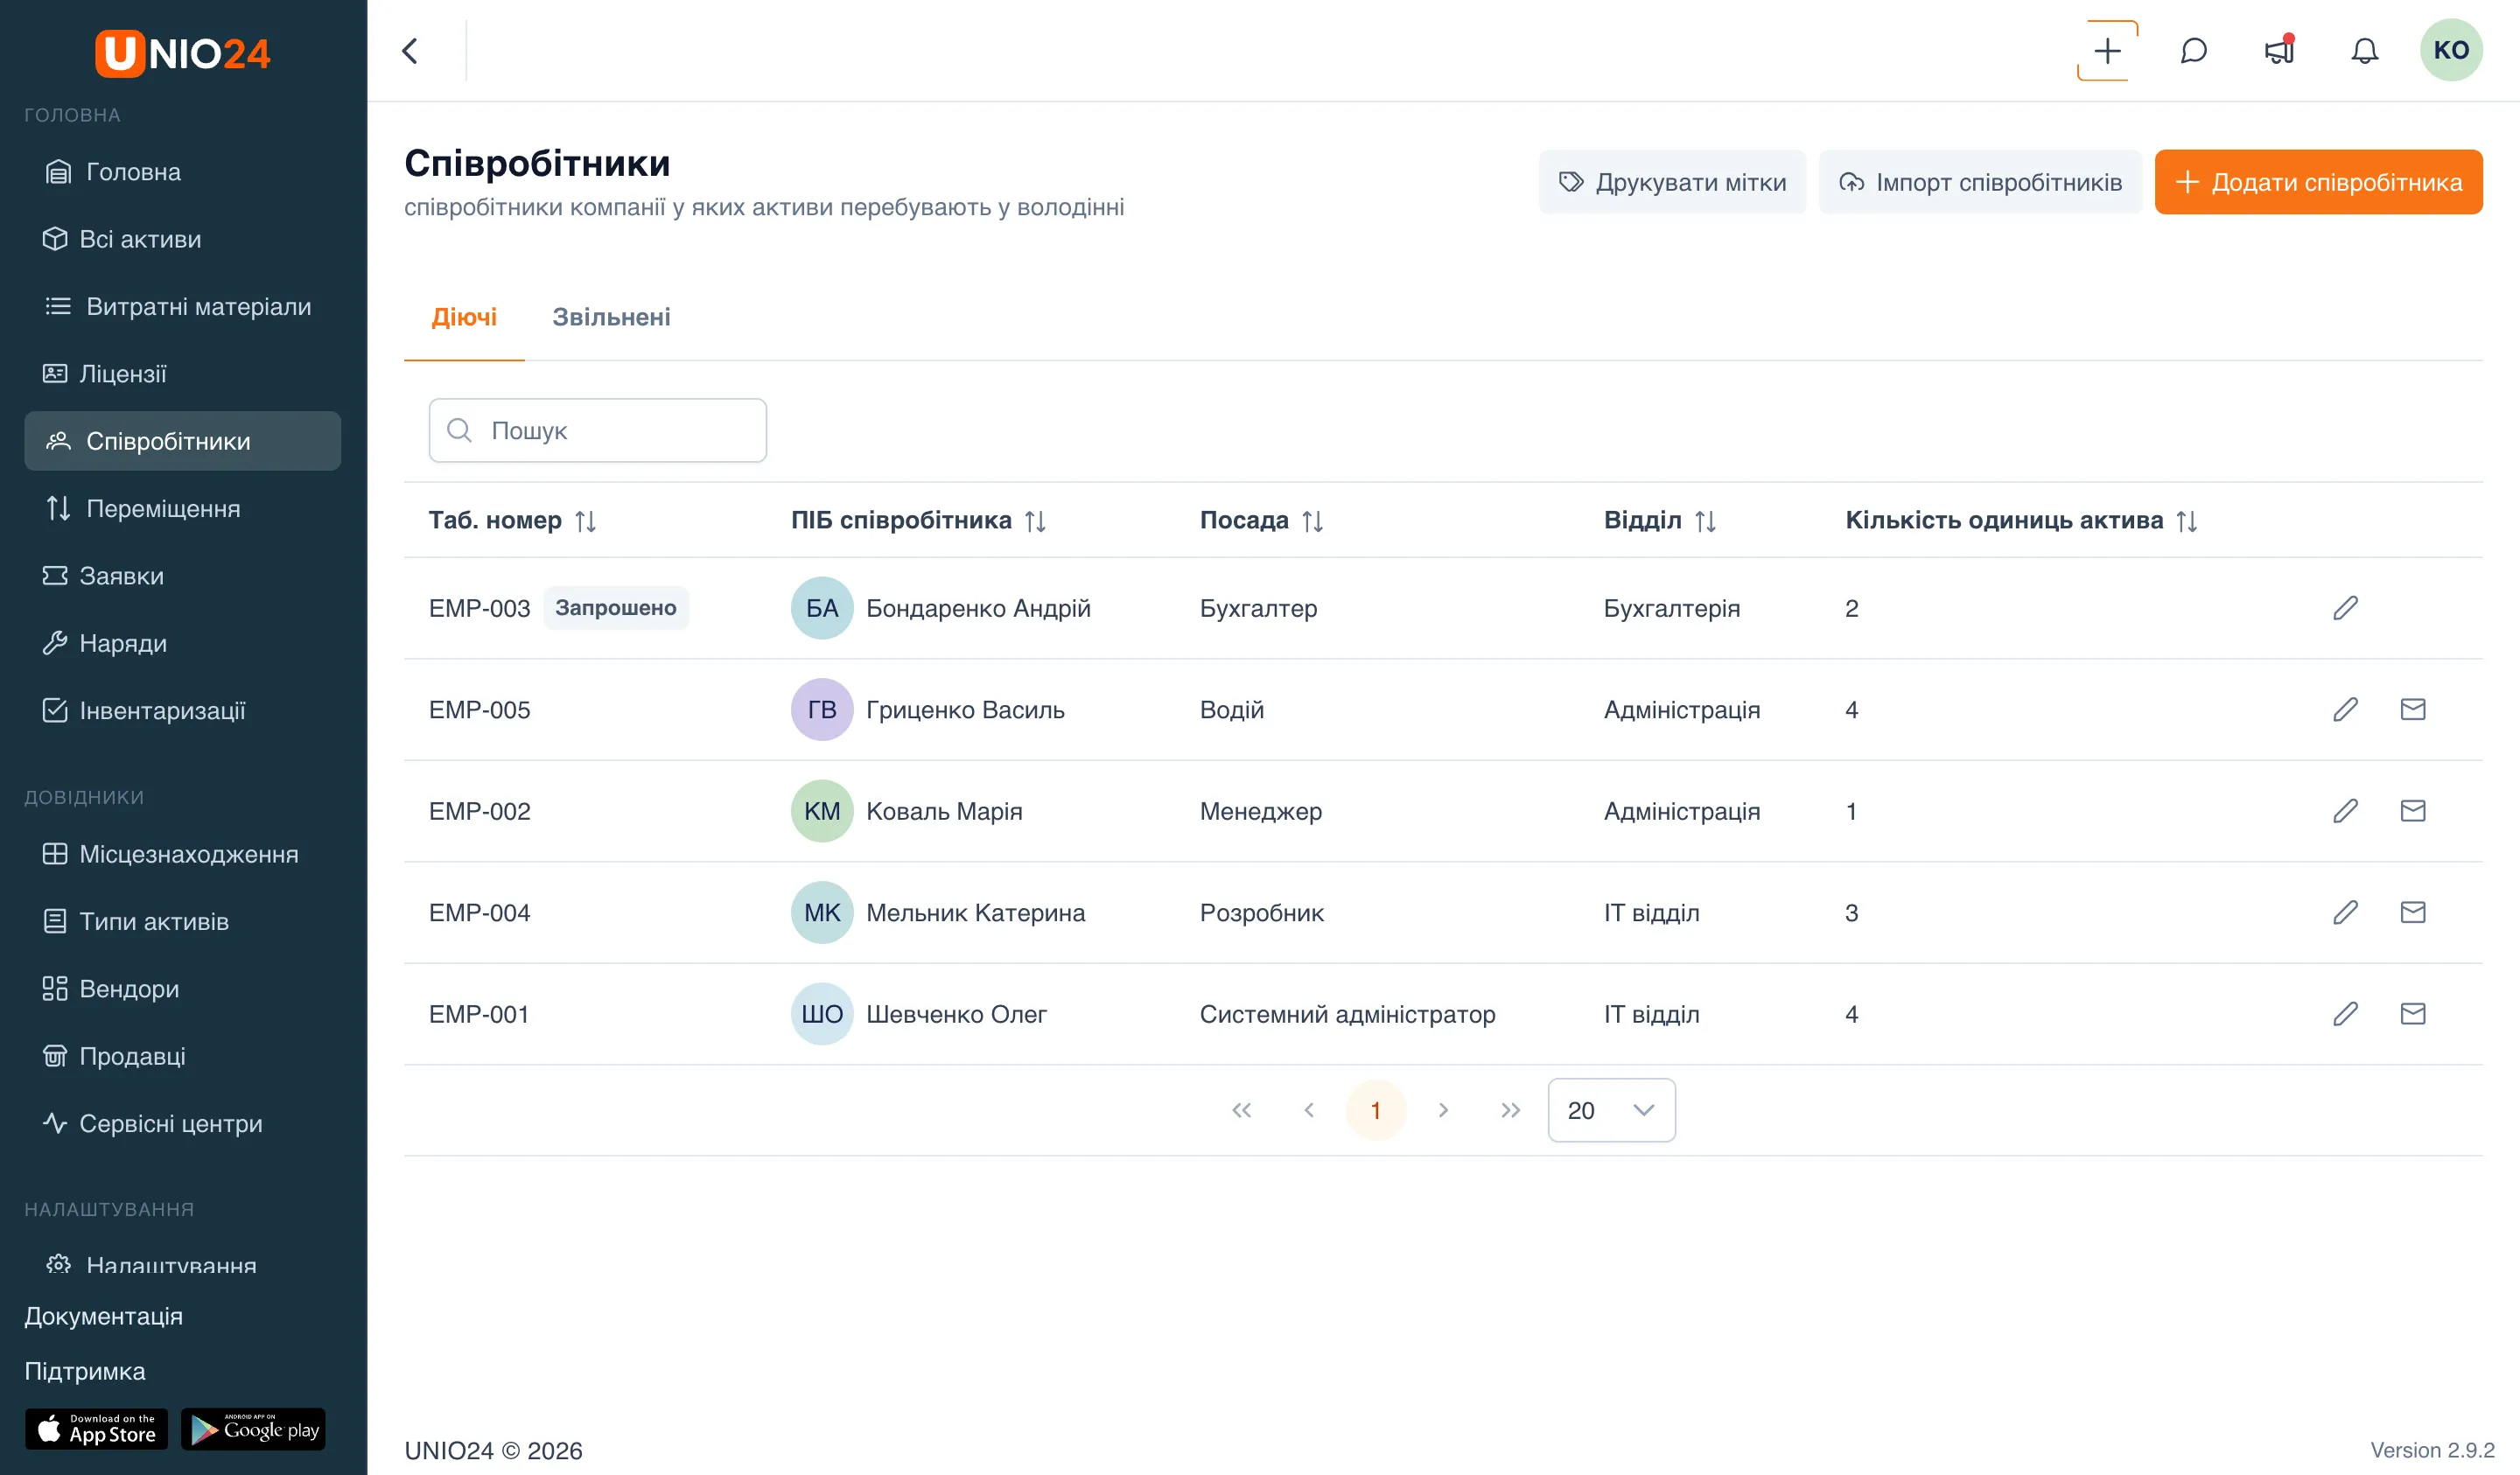Image resolution: width=2520 pixels, height=1475 pixels.
Task: Open the chat messages icon
Action: click(x=2192, y=50)
